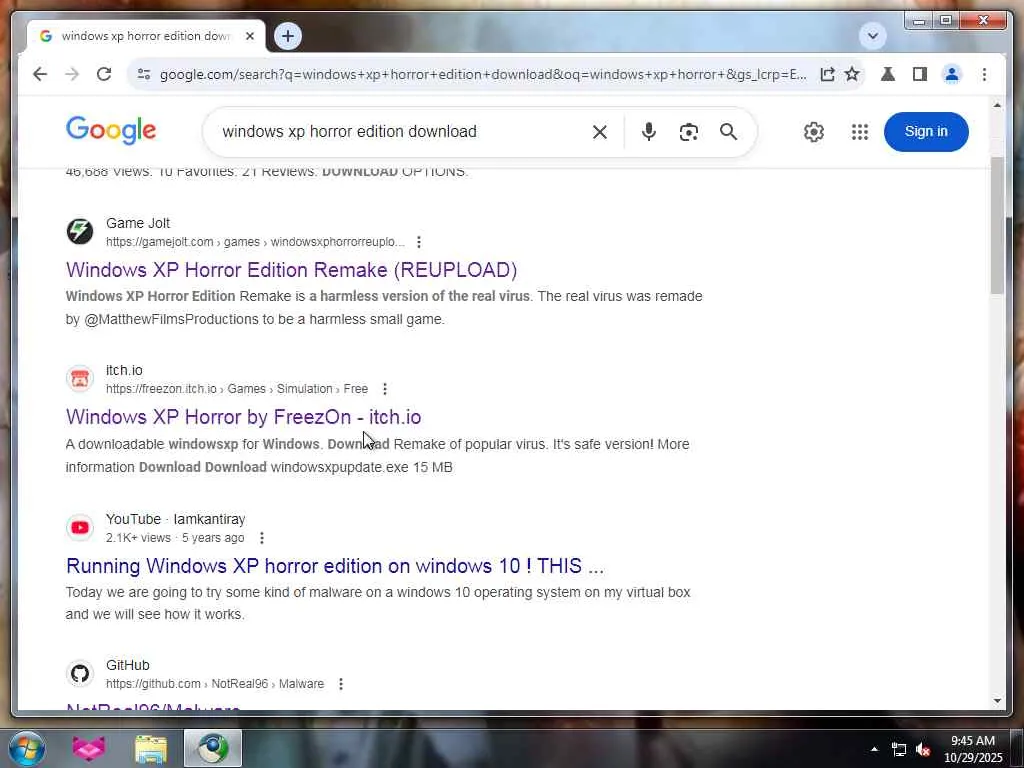Image resolution: width=1024 pixels, height=768 pixels.
Task: Open the clock showing 9:45 AM
Action: (x=972, y=749)
